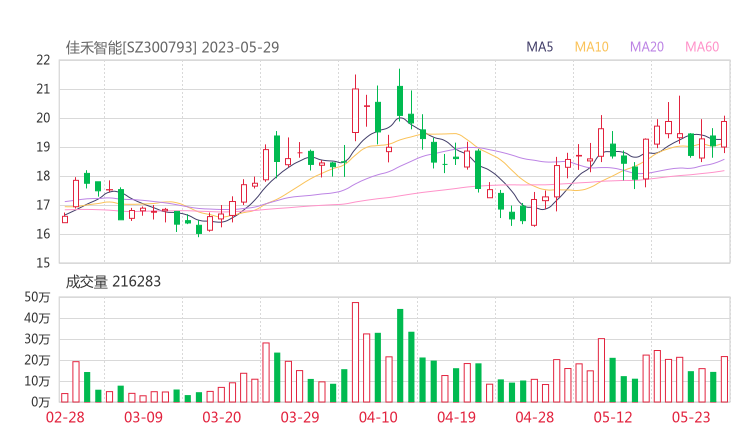740x440 pixels.
Task: Click the 05-12 date axis label
Action: [x=613, y=417]
